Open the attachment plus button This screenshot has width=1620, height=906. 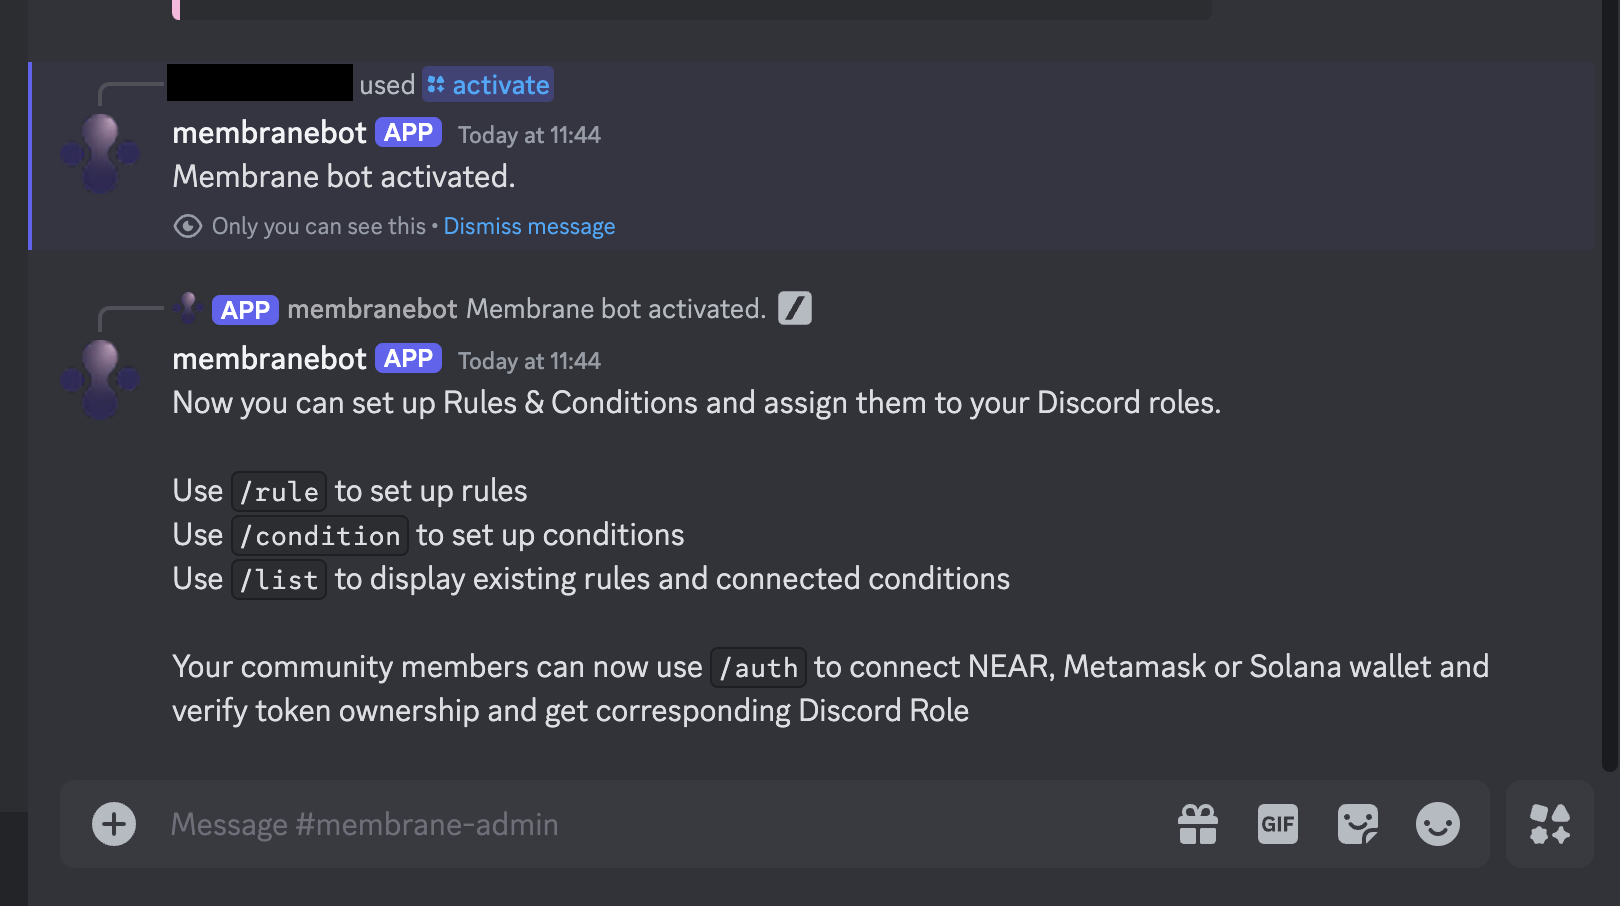click(114, 824)
